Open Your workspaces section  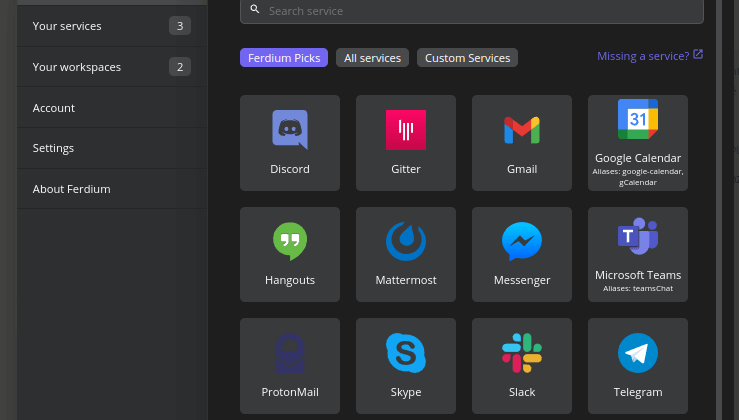(x=112, y=67)
